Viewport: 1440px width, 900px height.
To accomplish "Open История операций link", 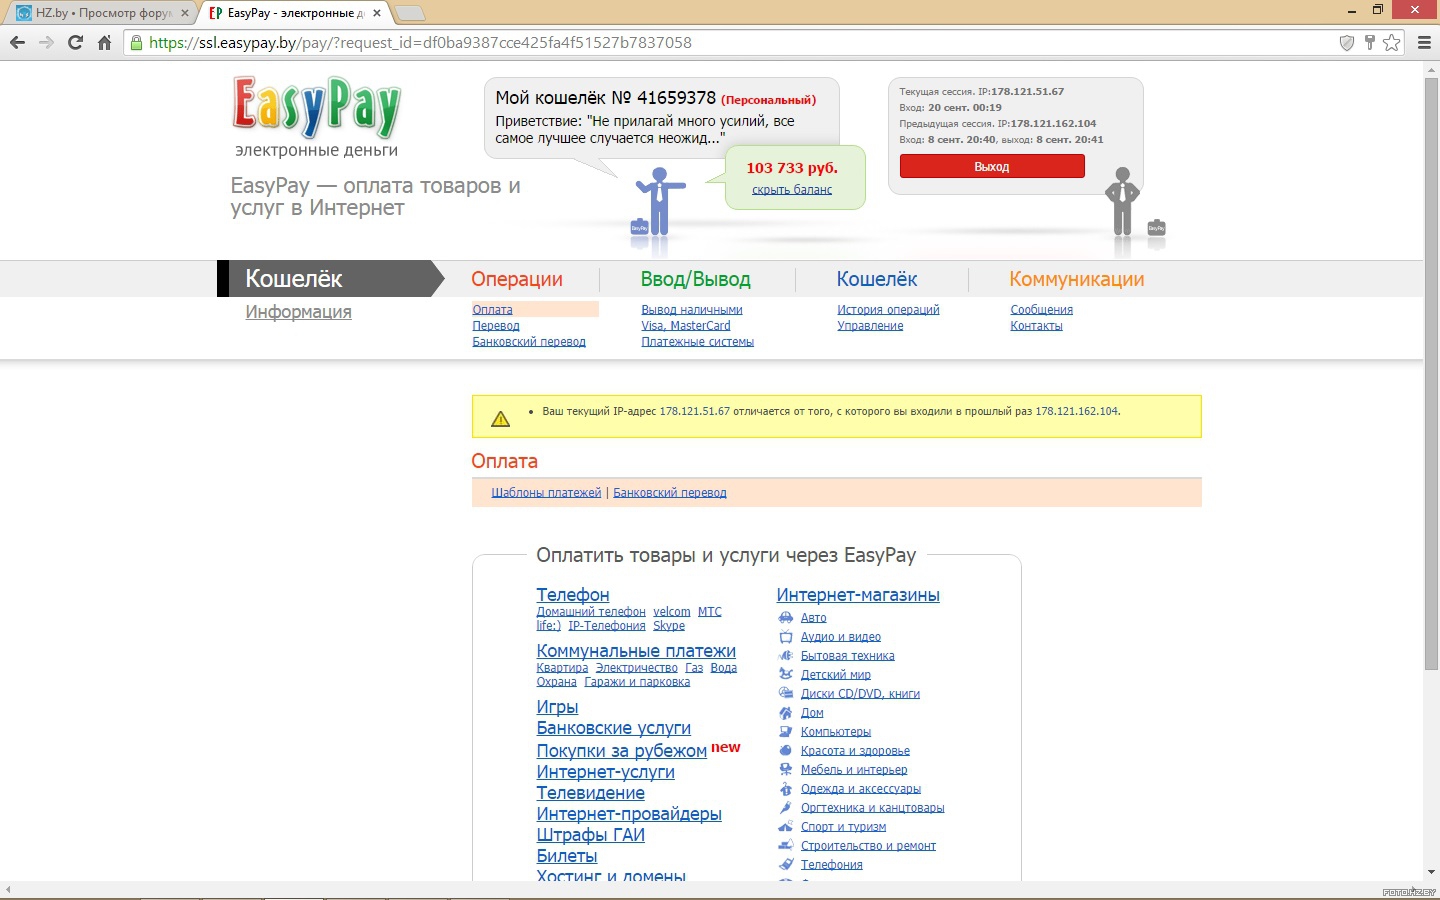I will tap(888, 310).
